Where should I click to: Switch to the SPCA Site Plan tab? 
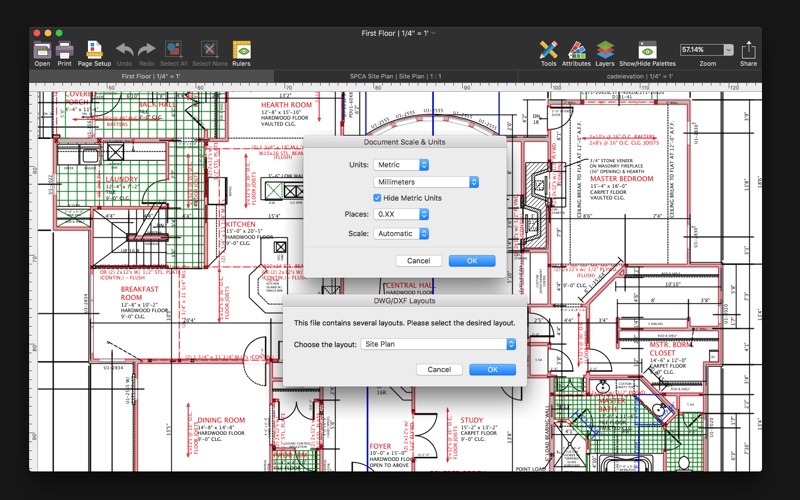(x=395, y=76)
